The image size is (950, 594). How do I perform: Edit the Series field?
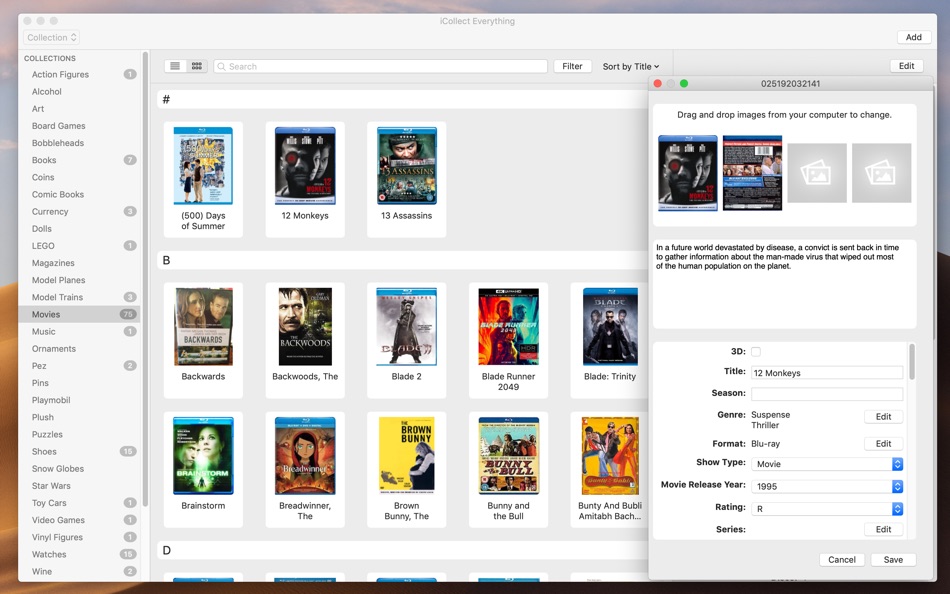[x=883, y=529]
